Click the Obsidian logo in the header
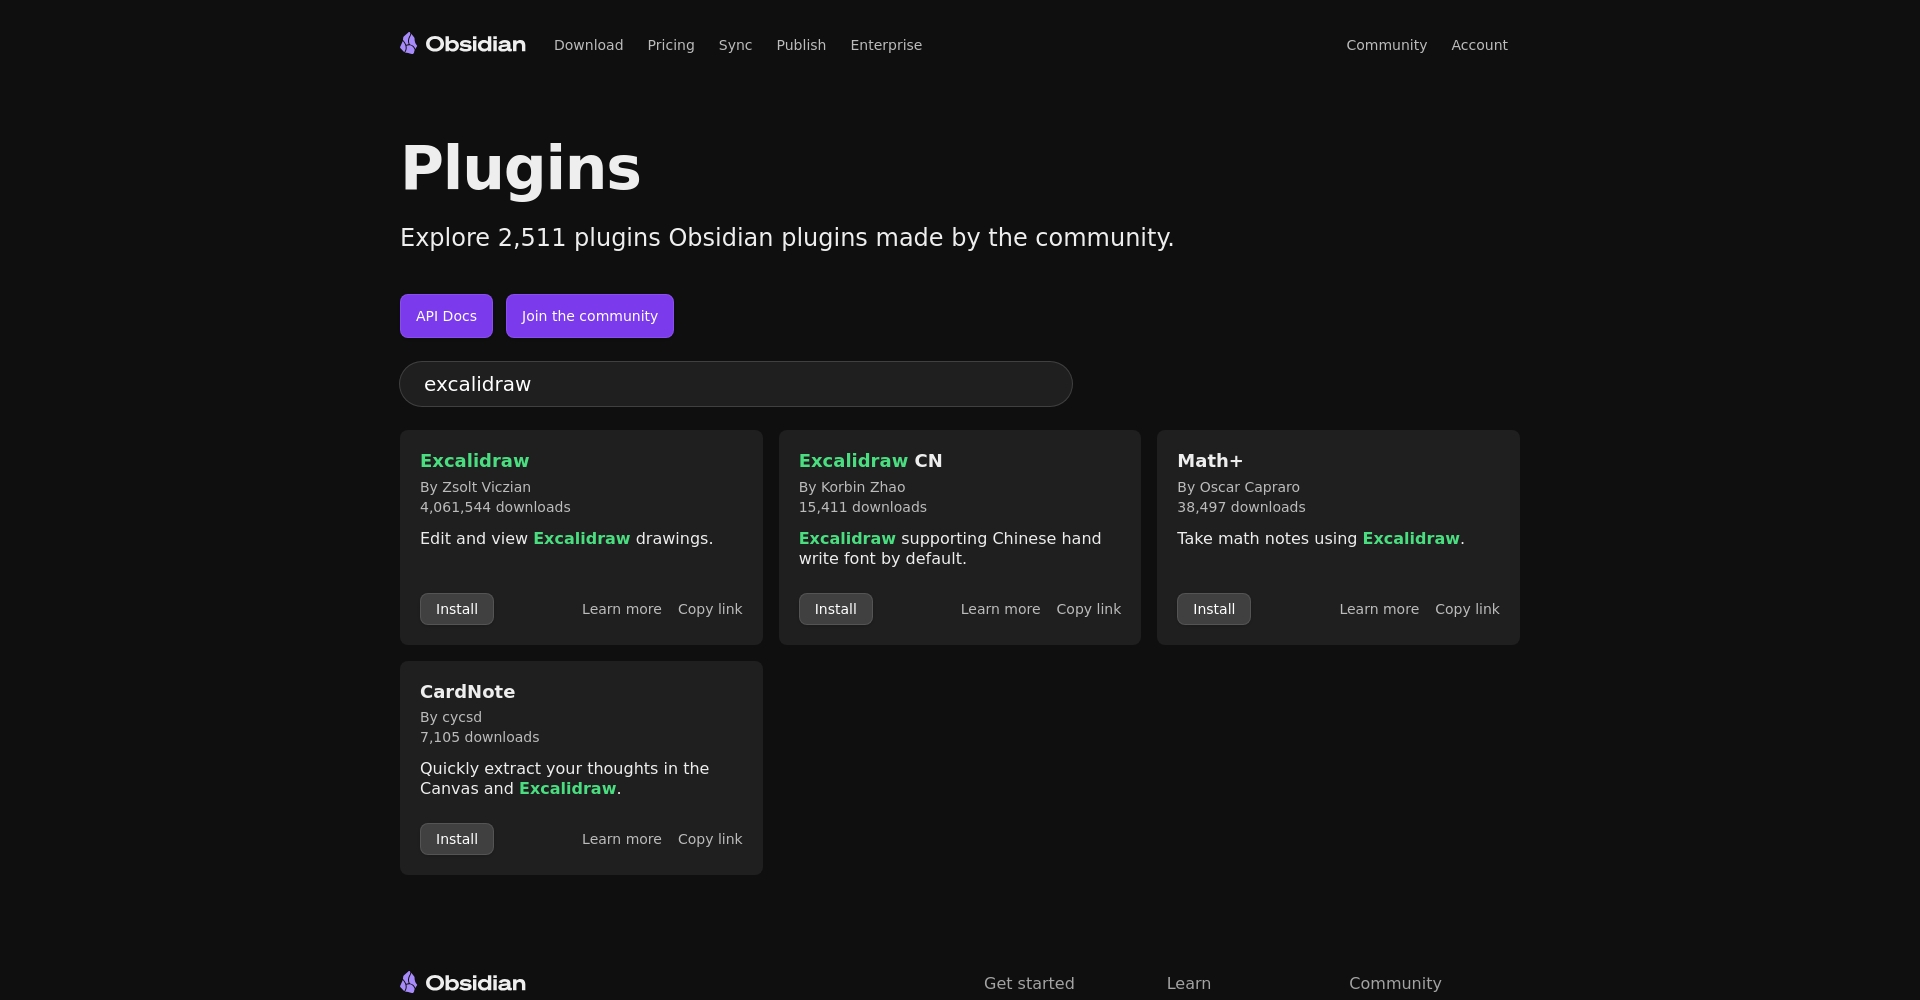 point(463,44)
